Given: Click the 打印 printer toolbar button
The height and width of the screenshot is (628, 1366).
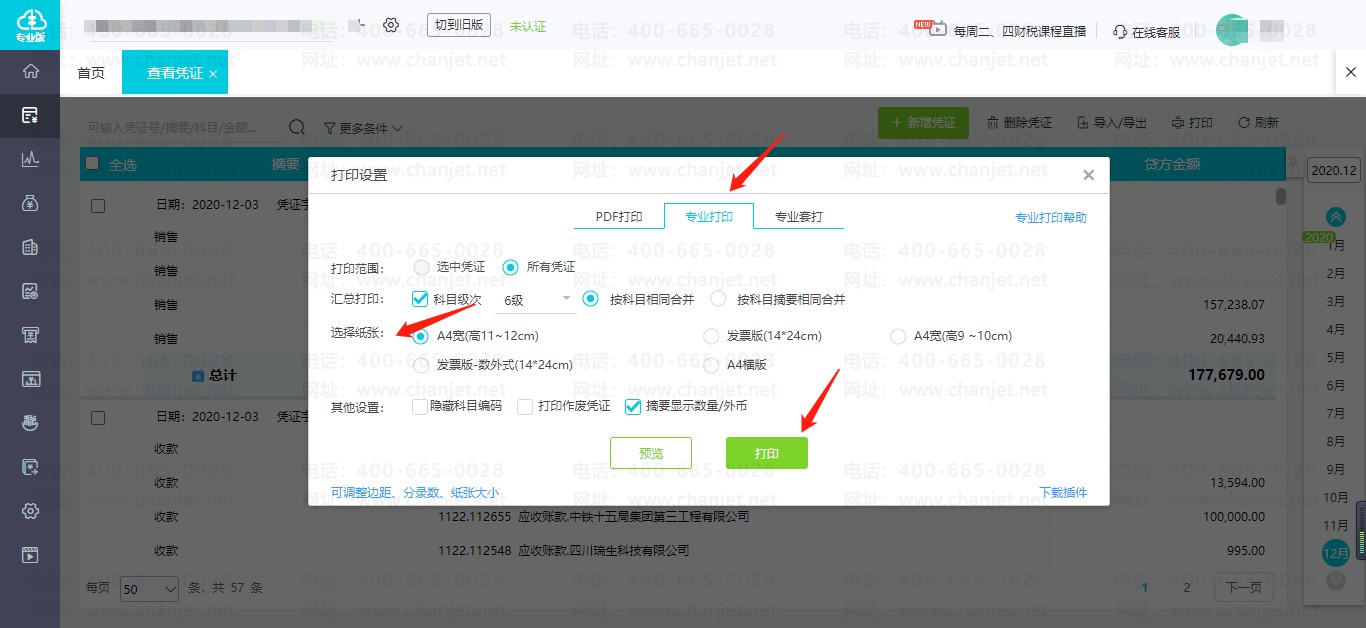Looking at the screenshot, I should [x=1191, y=123].
